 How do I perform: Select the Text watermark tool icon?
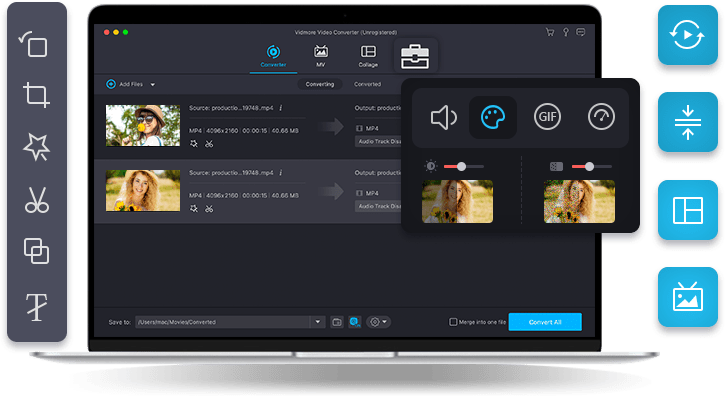point(37,306)
